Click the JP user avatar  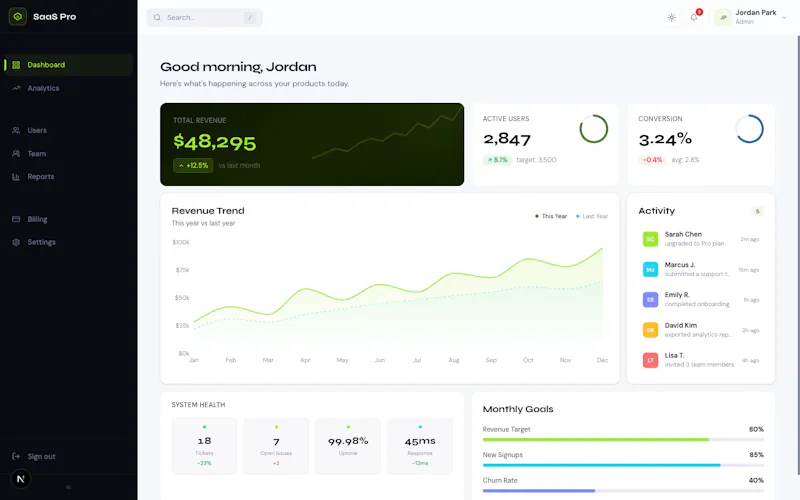pos(723,17)
